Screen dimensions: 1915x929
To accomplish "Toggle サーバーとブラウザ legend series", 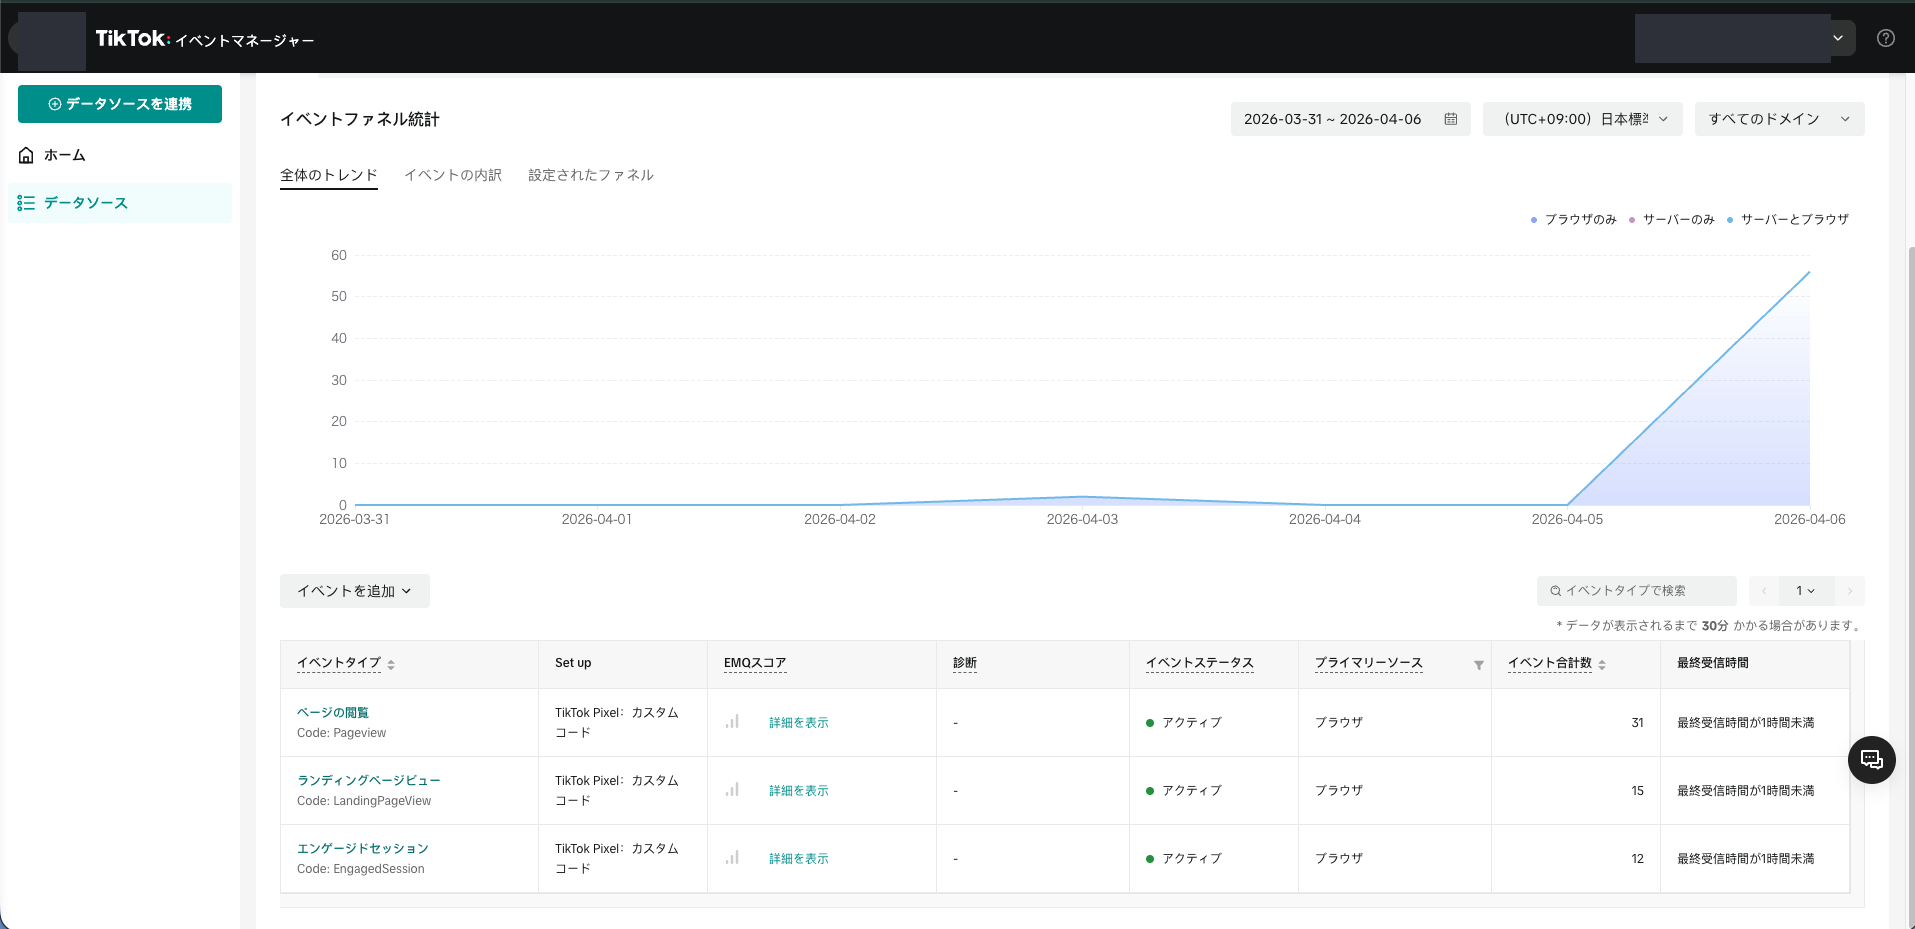I will click(x=1788, y=220).
